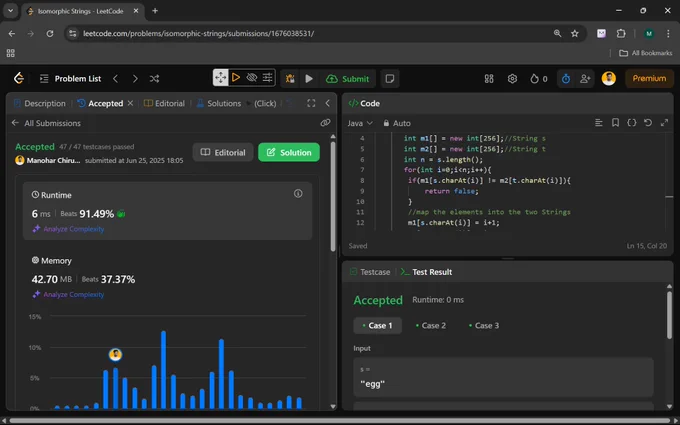
Task: Maximize the left panel fullscreen icon
Action: coord(311,103)
